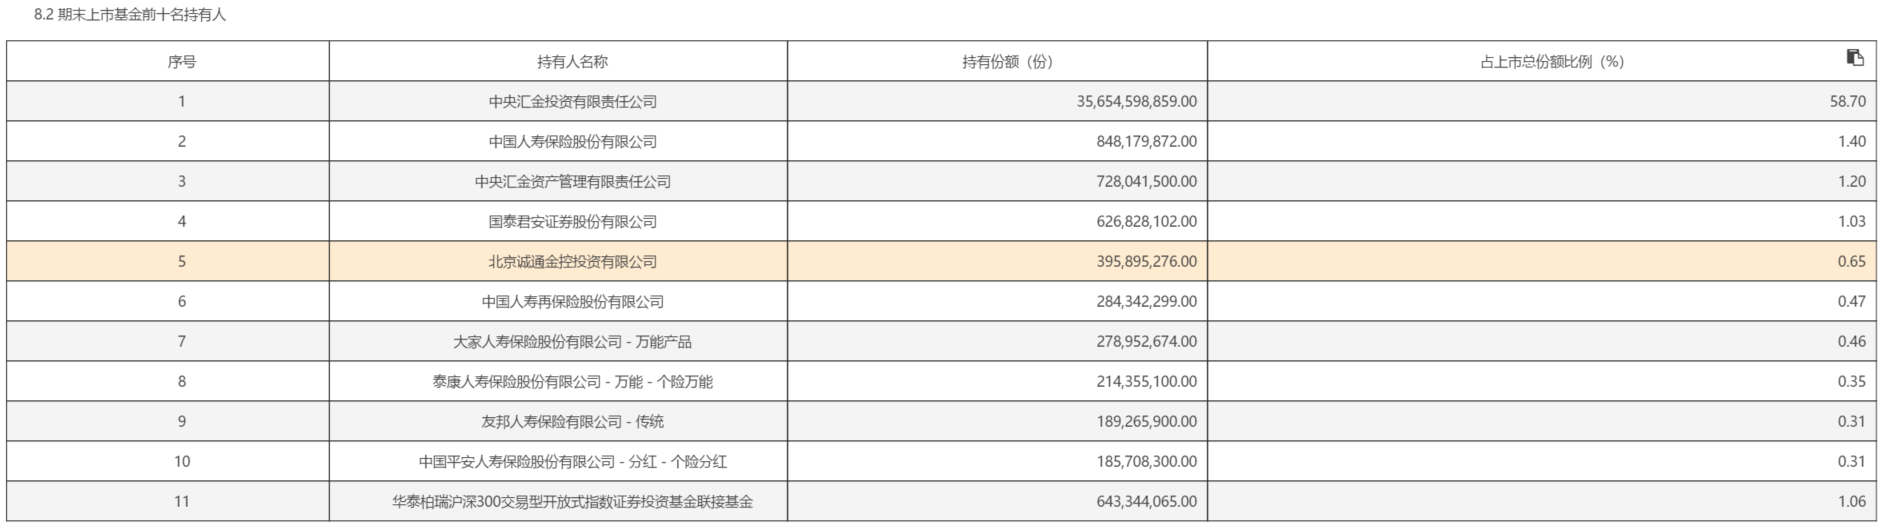The image size is (1882, 529).
Task: Select the 中央汇金投资有限责任公司 holder name
Action: 572,102
